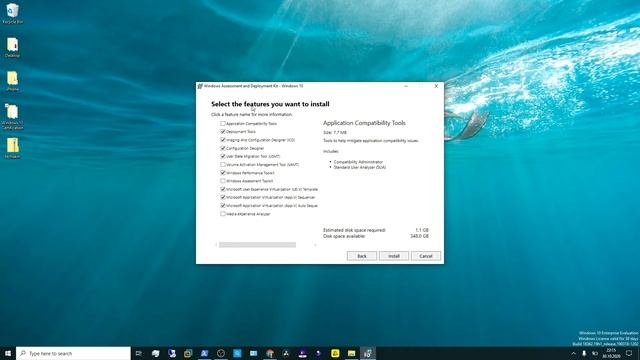Select the Deployment Tools feature name
The height and width of the screenshot is (360, 640).
(241, 132)
